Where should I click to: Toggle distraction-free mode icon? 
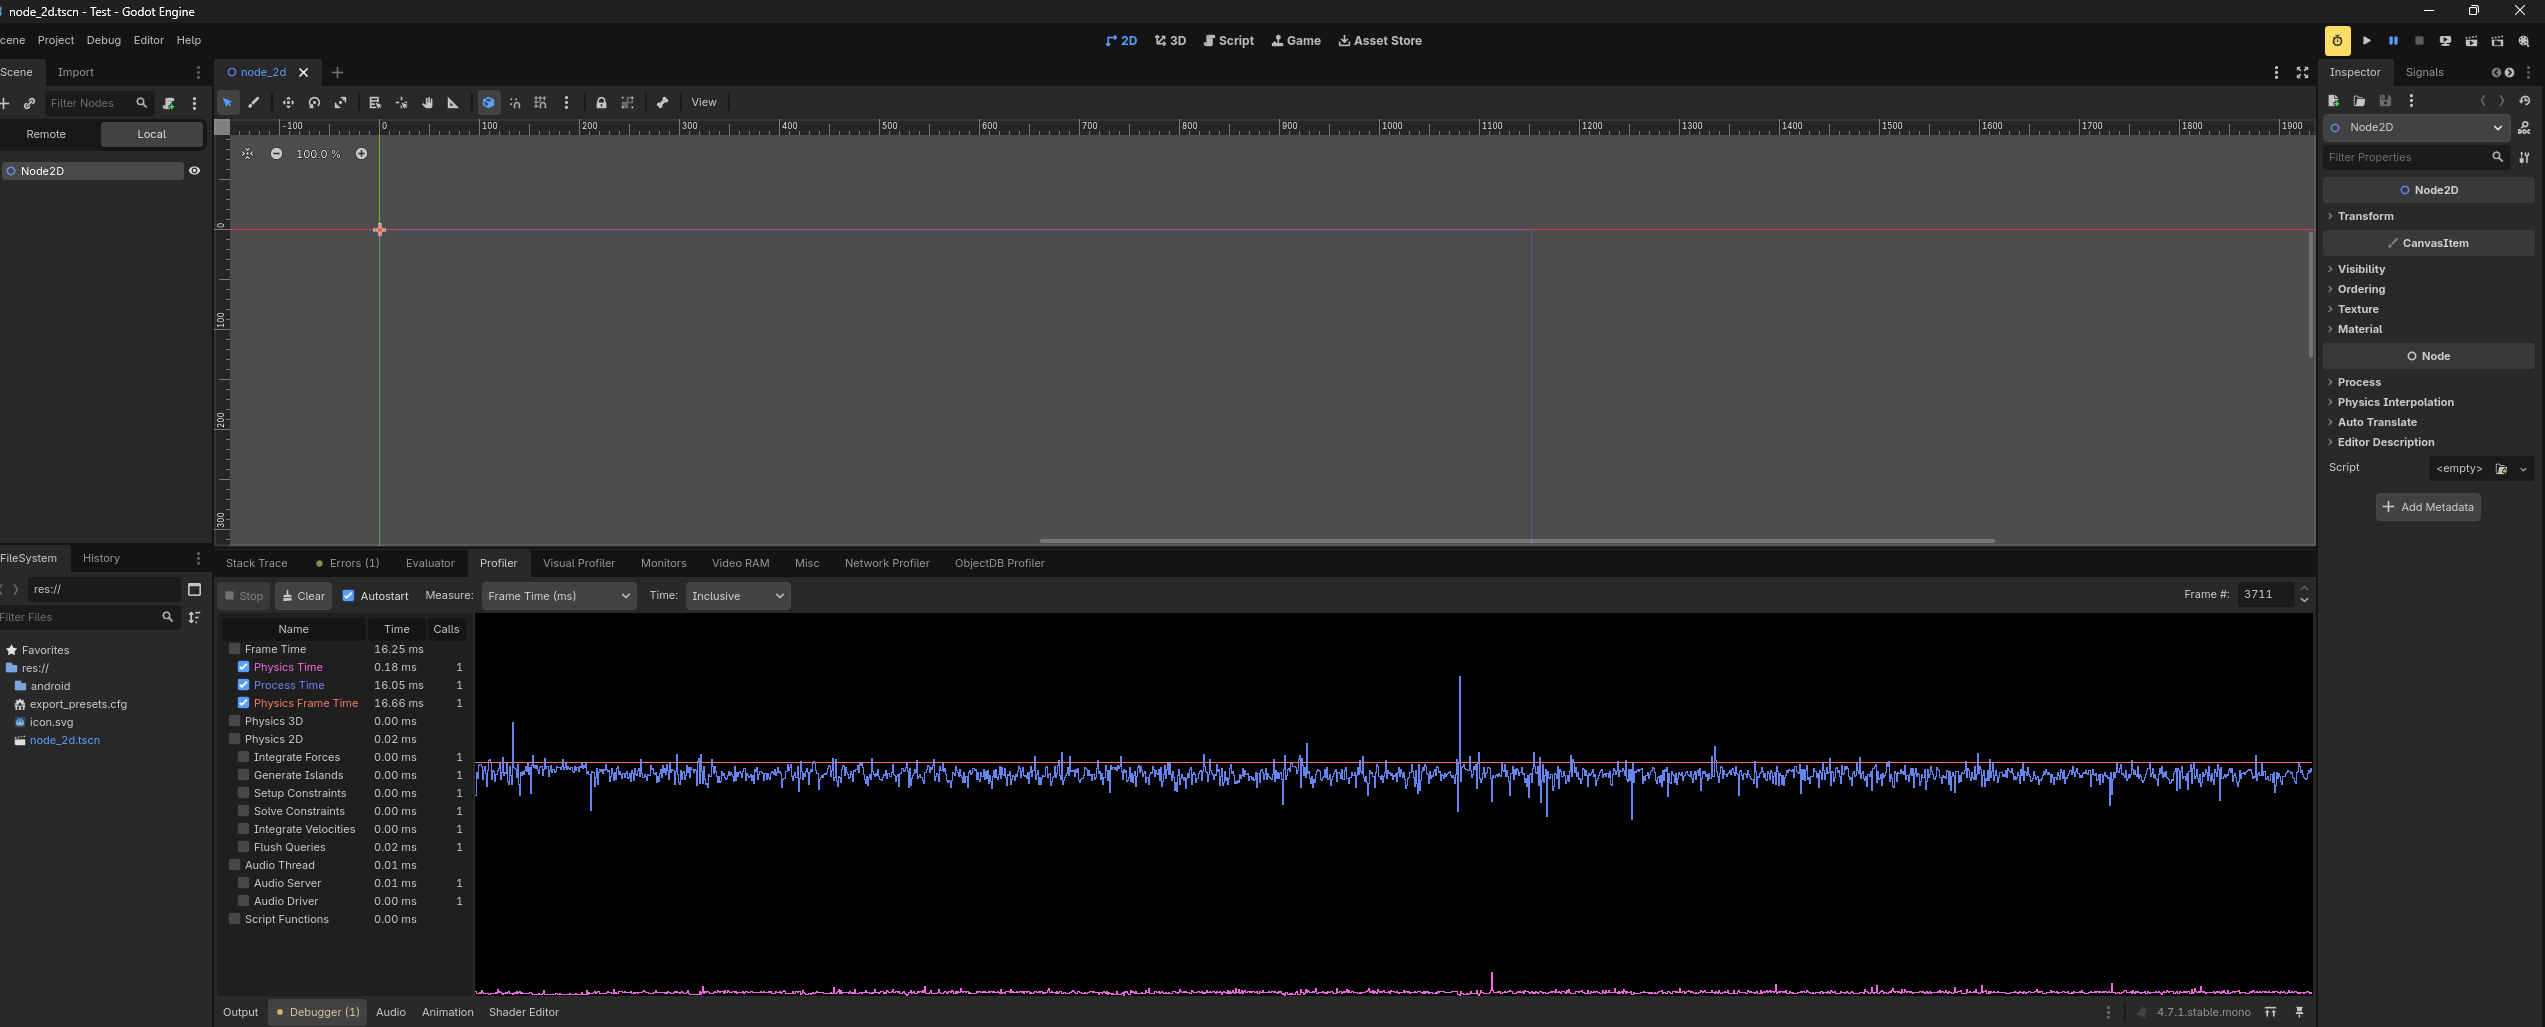2302,72
